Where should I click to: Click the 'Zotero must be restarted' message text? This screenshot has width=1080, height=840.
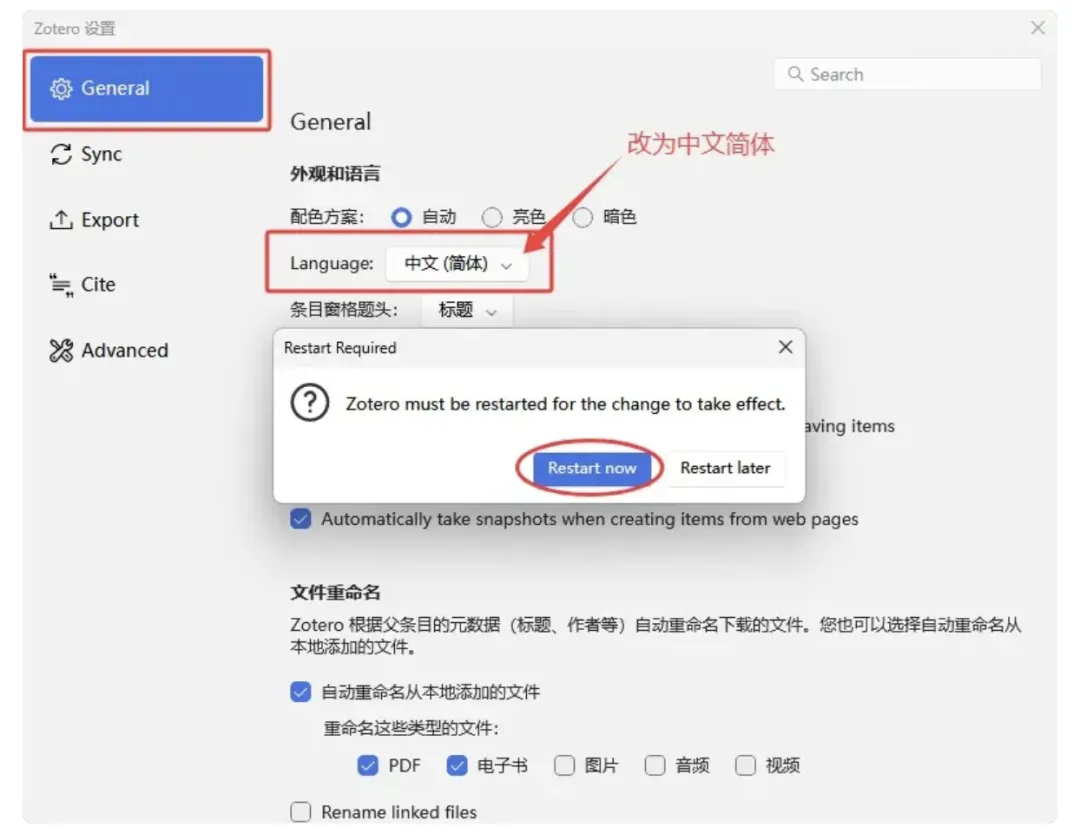point(565,404)
